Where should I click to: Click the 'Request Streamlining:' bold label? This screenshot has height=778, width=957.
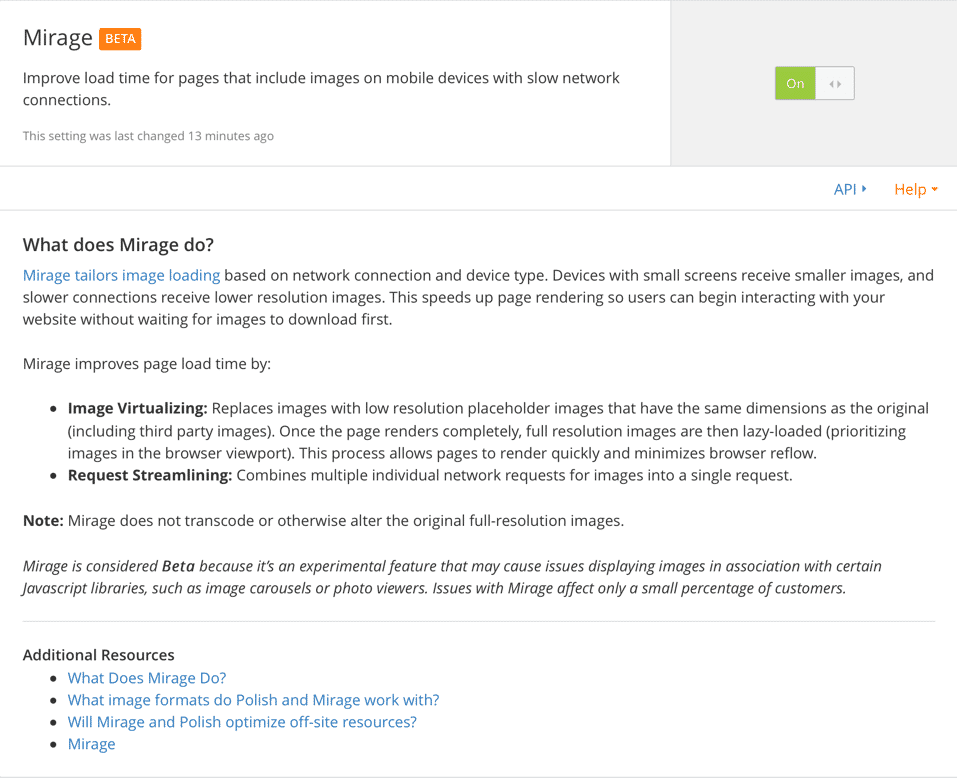point(149,475)
